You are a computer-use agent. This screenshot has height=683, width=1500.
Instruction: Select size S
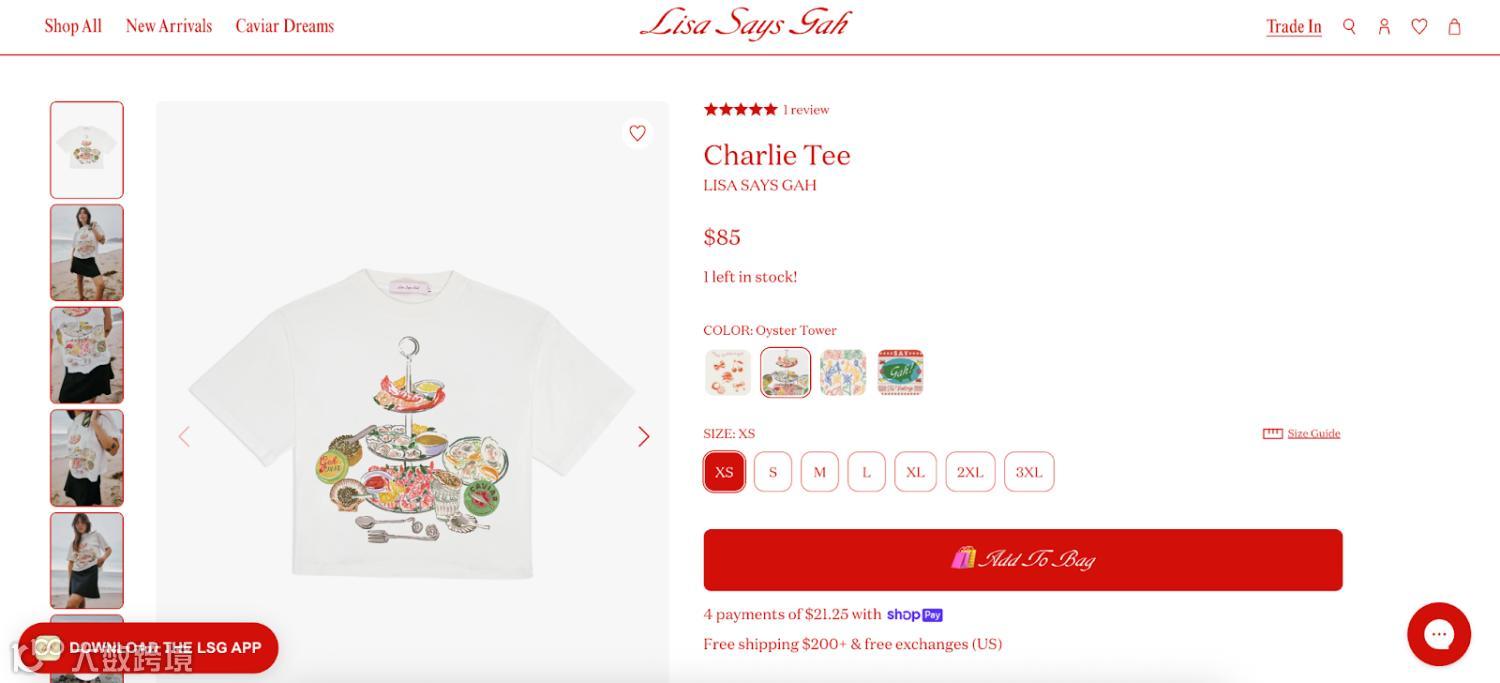772,472
